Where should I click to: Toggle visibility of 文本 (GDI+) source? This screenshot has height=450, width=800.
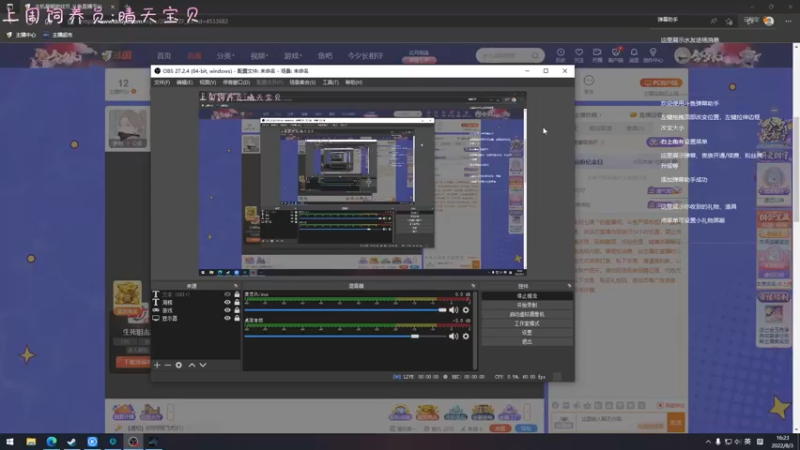point(227,294)
